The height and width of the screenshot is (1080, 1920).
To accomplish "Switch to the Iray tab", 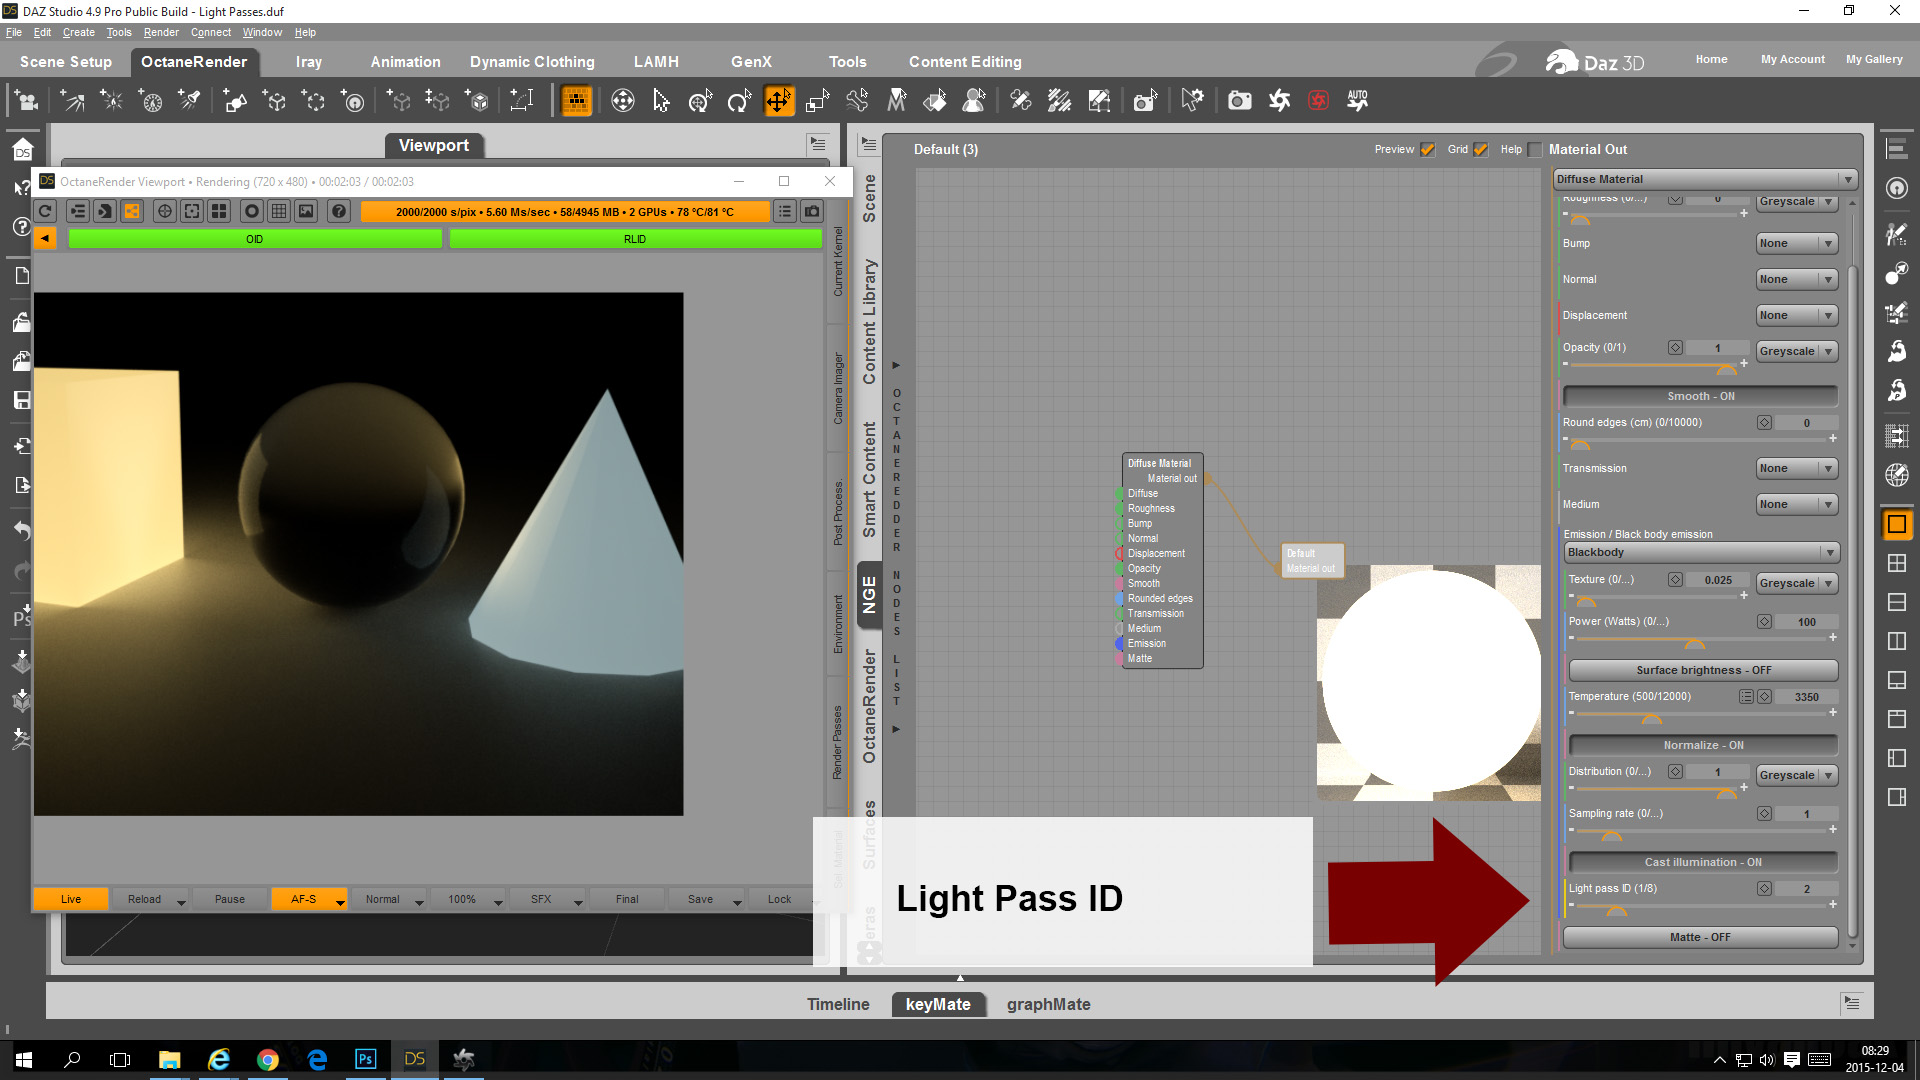I will tap(308, 62).
